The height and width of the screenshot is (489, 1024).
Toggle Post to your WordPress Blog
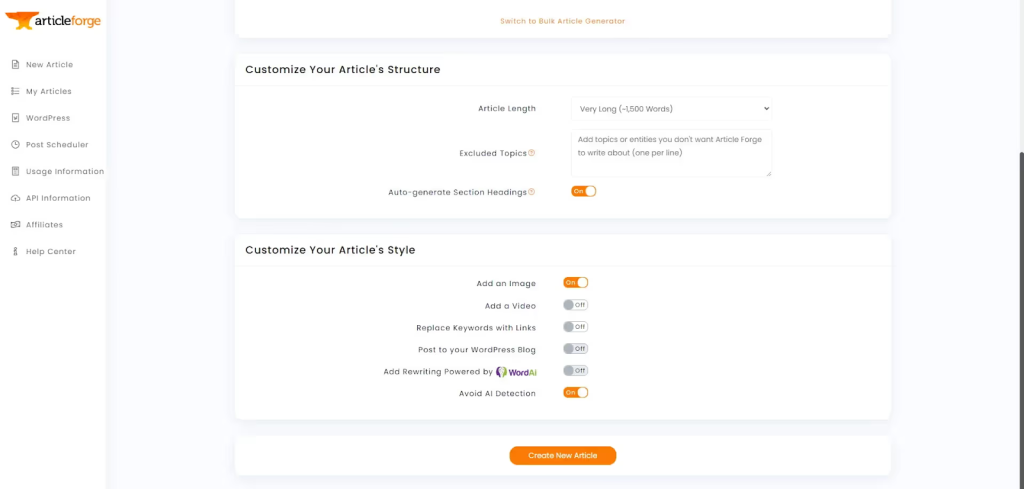pos(576,349)
